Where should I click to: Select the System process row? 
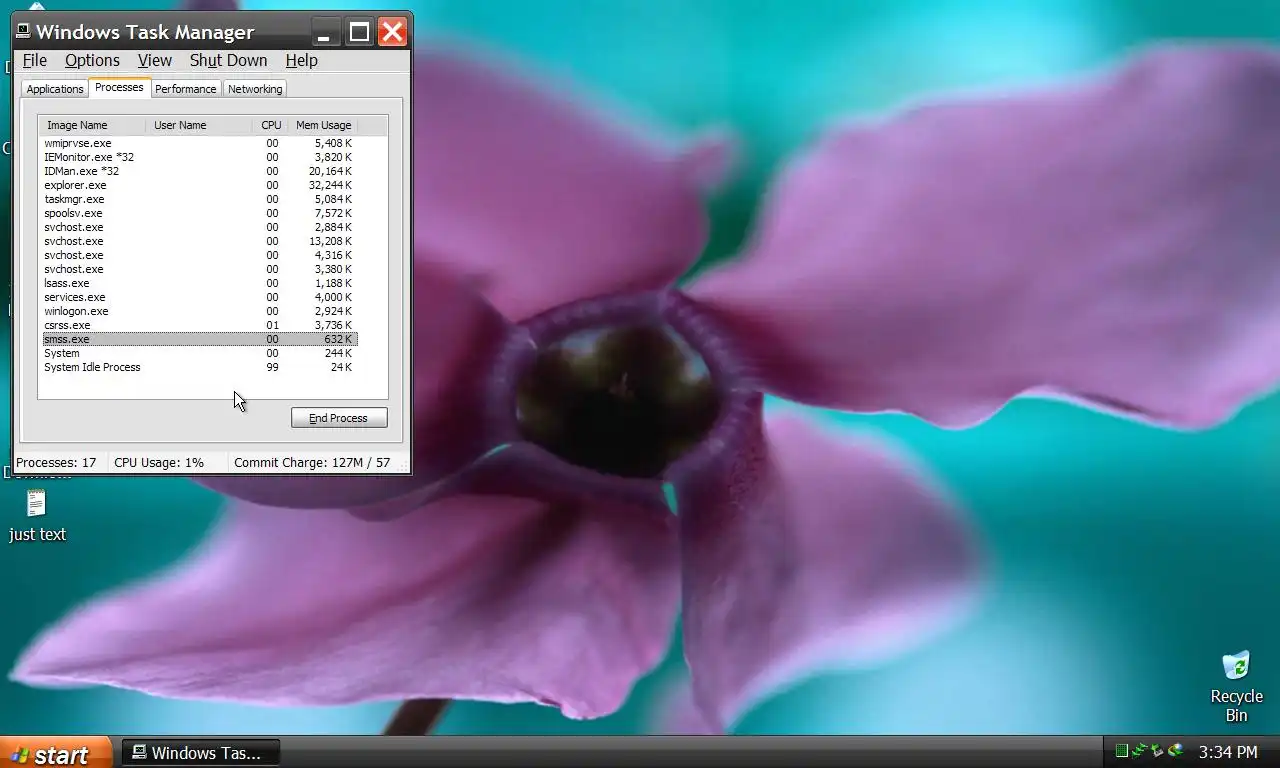[199, 353]
